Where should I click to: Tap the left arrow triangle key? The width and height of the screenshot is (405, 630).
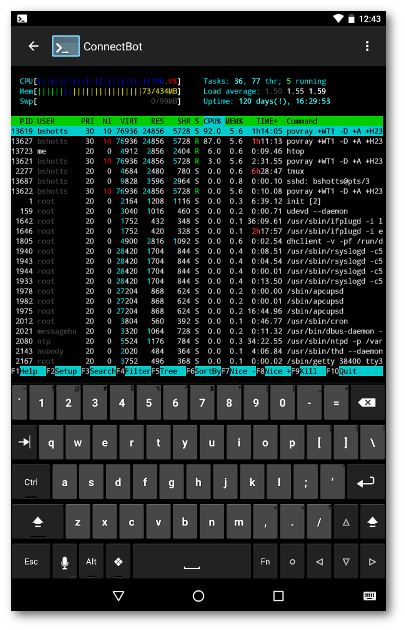319,562
